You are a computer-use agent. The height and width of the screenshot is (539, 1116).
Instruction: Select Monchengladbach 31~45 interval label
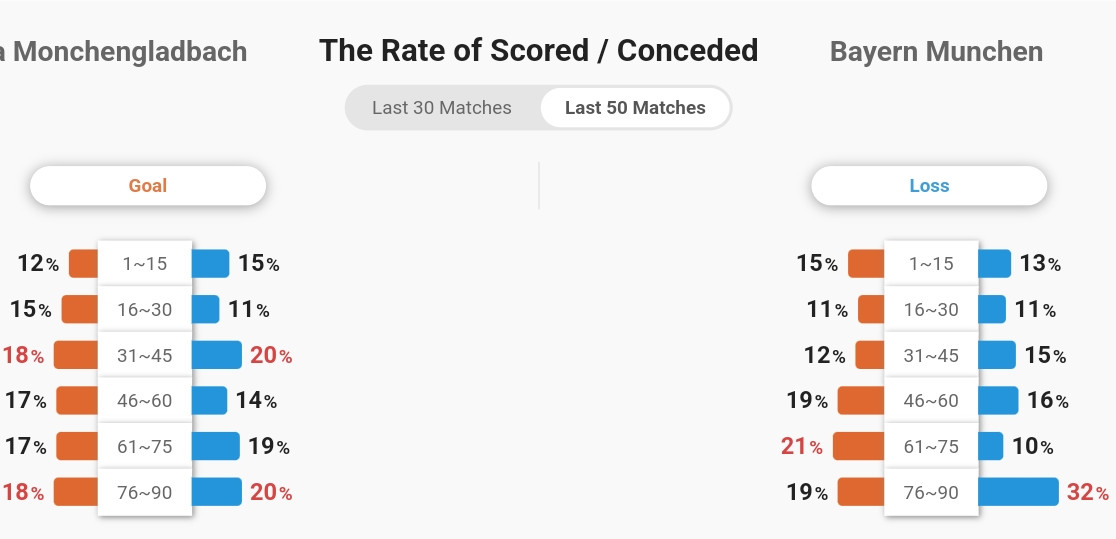point(144,355)
